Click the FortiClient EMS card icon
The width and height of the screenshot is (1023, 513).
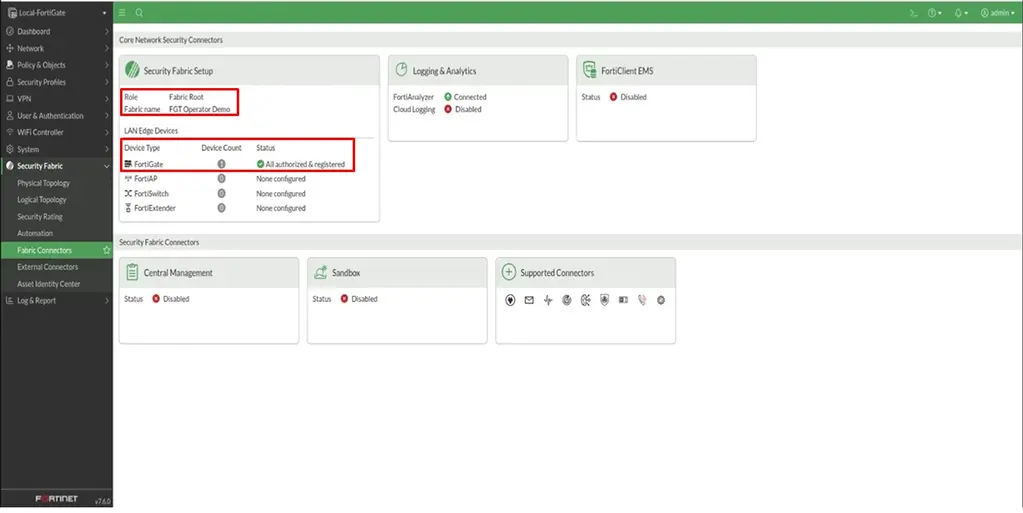(590, 69)
